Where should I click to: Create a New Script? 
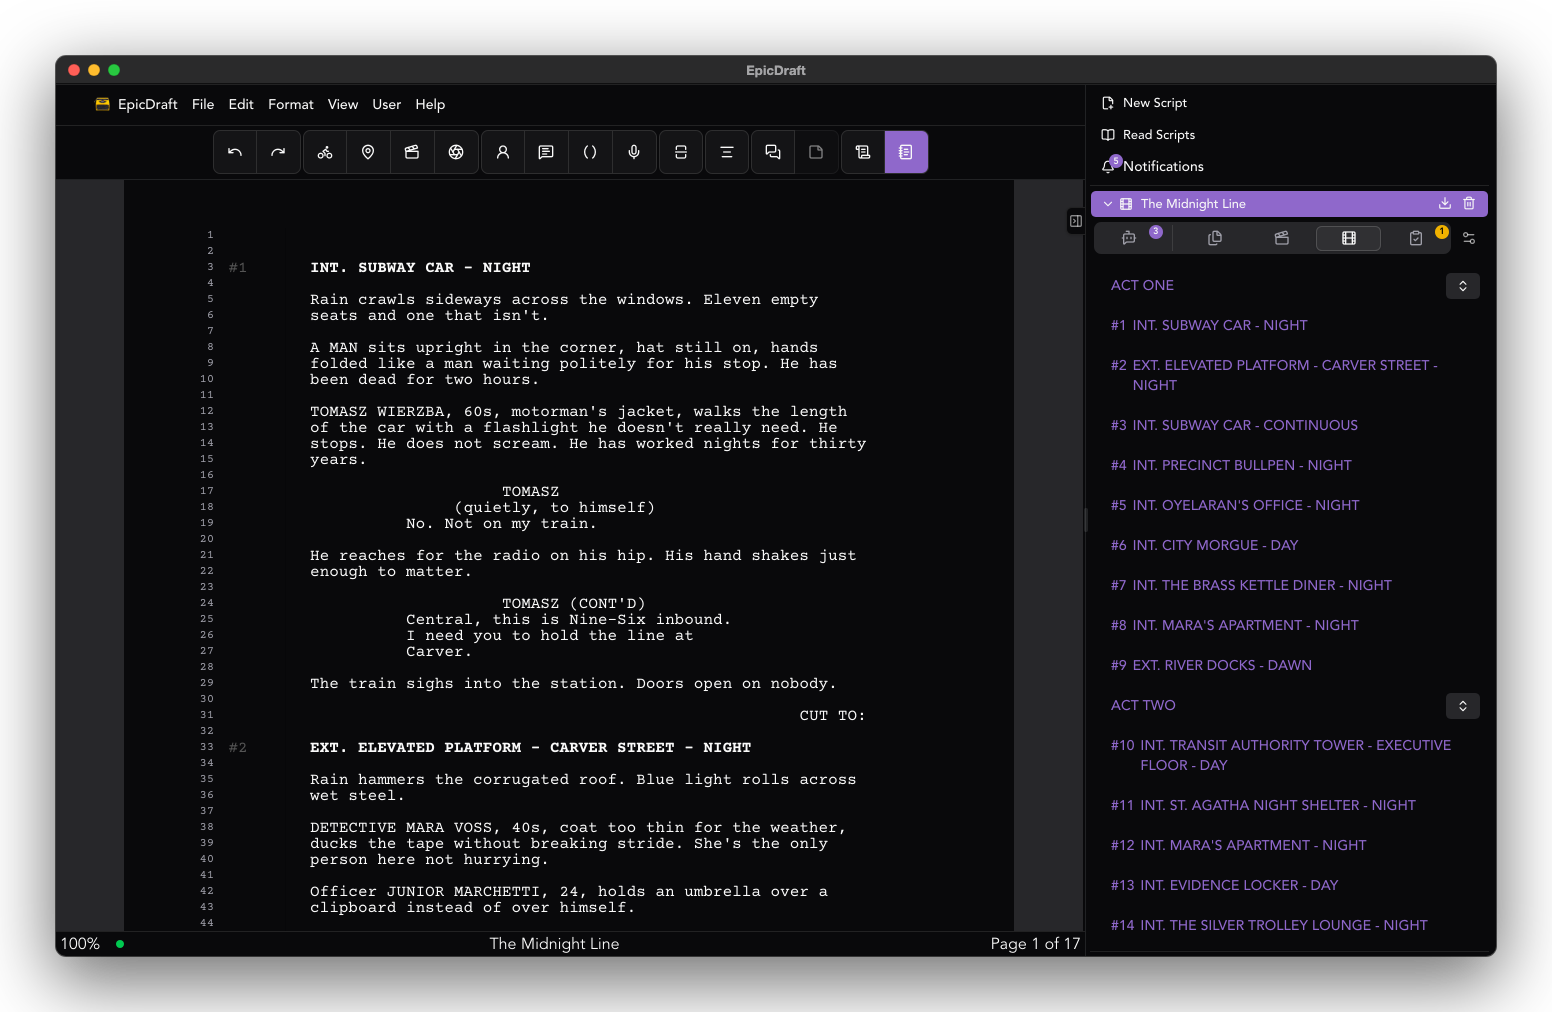[x=1144, y=103]
